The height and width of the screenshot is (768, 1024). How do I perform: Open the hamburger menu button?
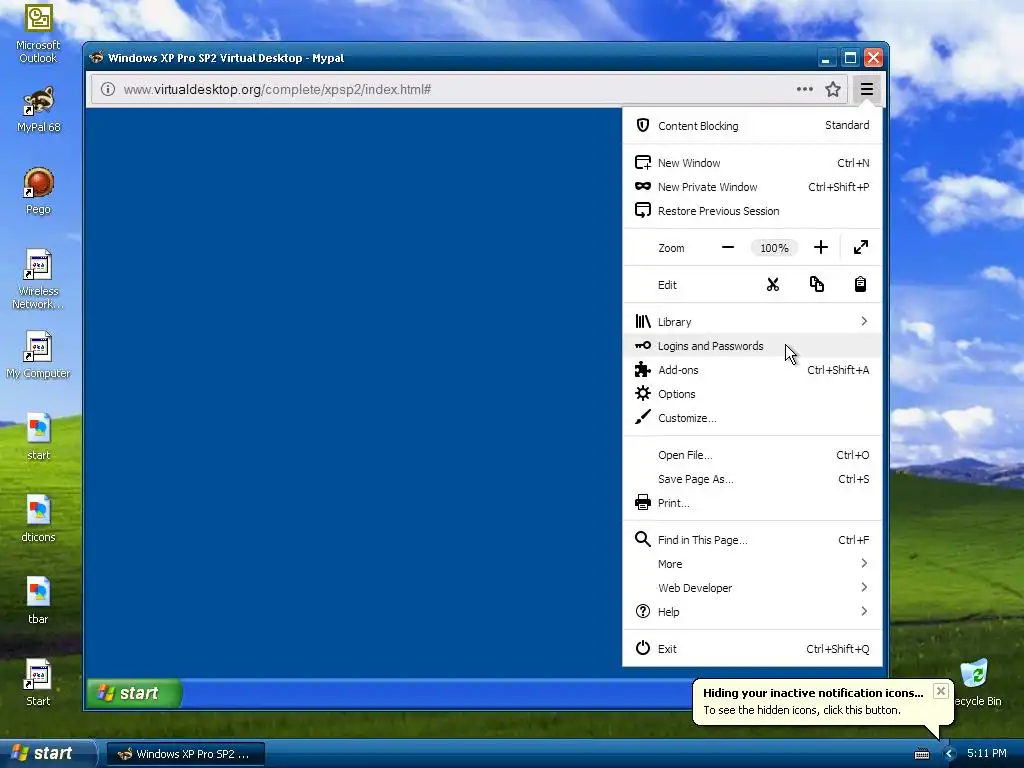coord(867,89)
